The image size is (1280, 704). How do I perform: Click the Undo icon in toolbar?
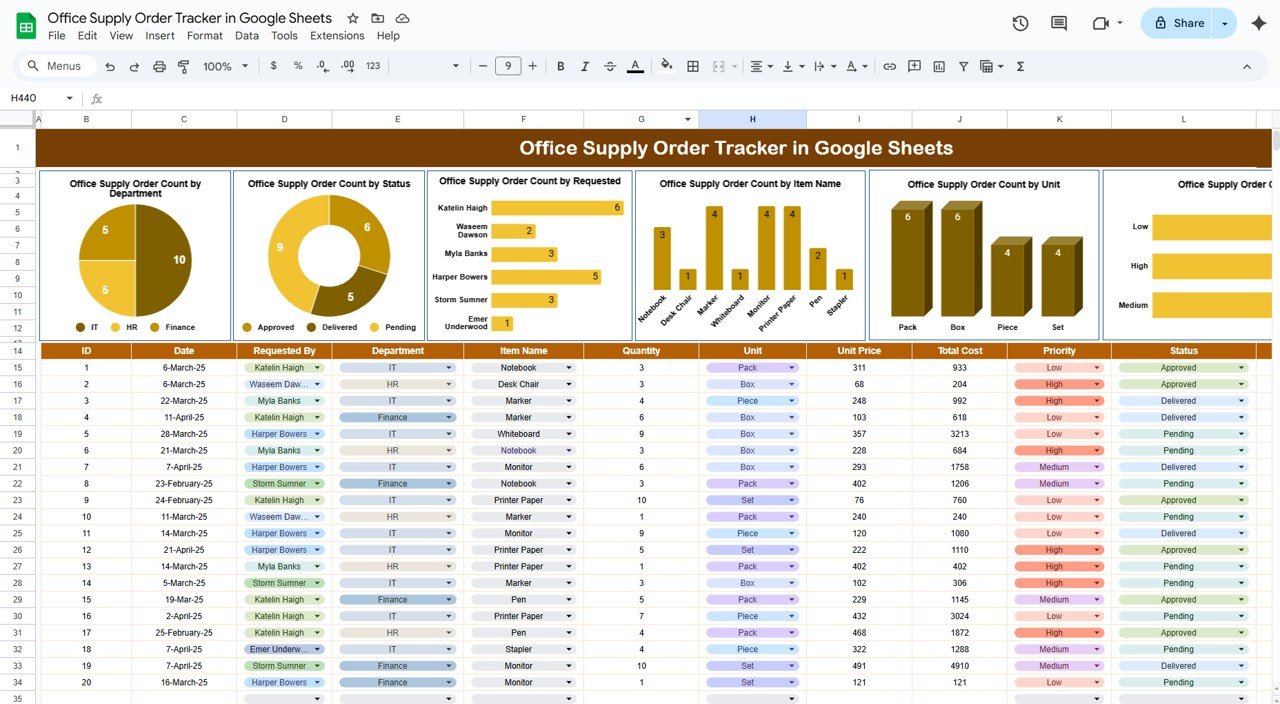109,66
